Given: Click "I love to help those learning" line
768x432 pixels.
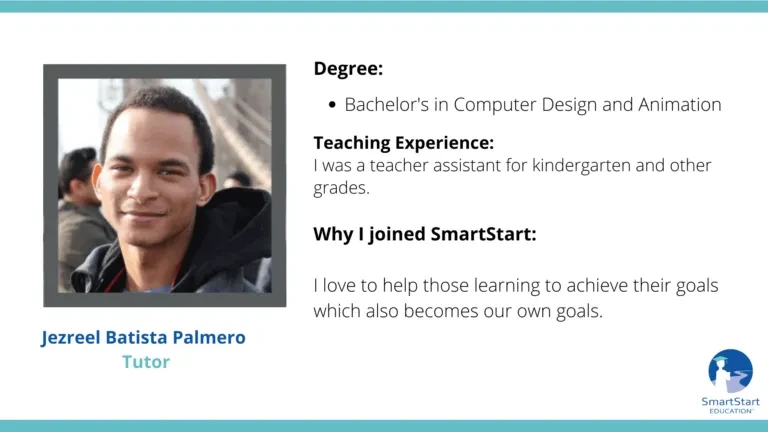Looking at the screenshot, I should [516, 286].
